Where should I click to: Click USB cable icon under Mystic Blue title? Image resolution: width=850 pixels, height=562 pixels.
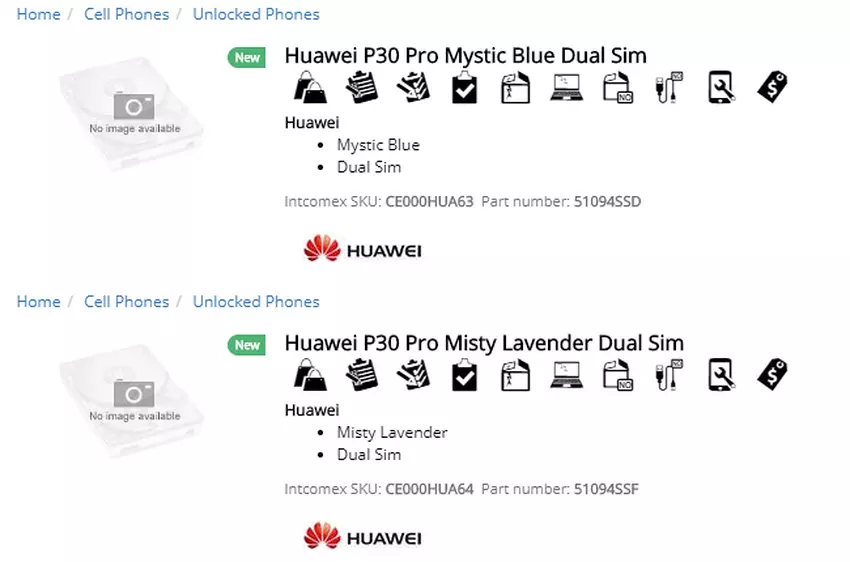pyautogui.click(x=669, y=87)
